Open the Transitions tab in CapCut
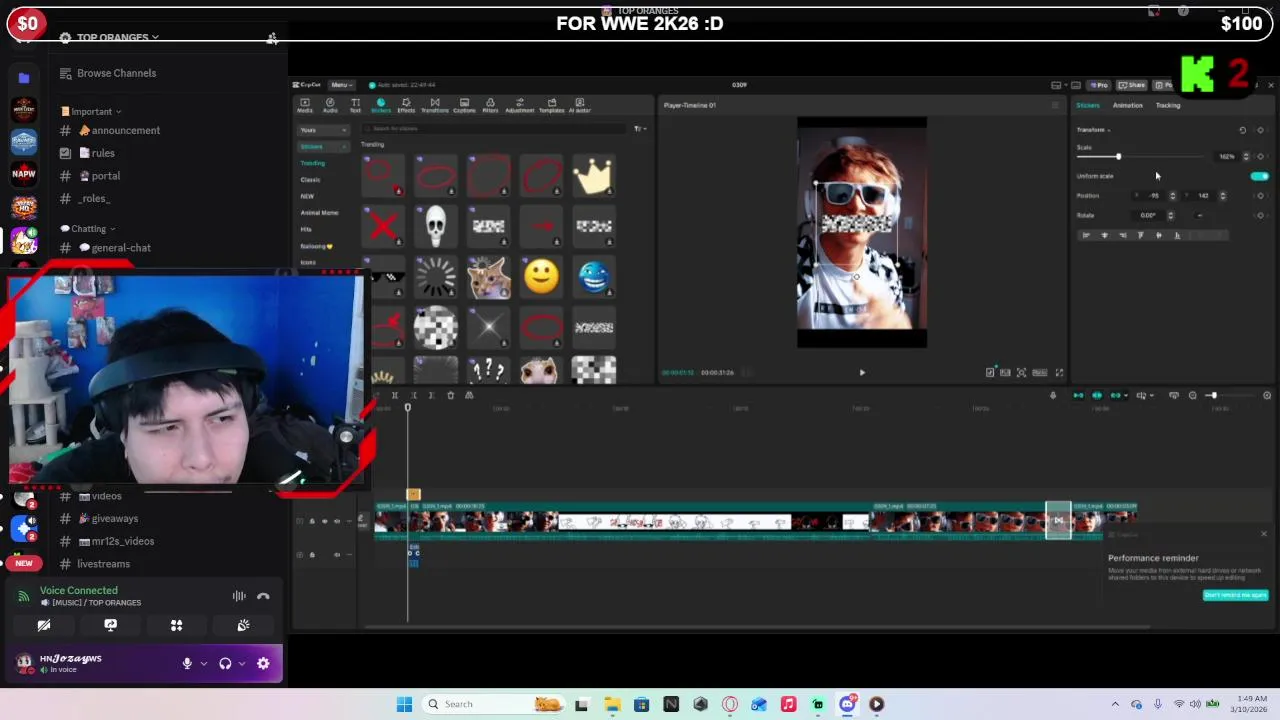The image size is (1280, 720). click(434, 105)
